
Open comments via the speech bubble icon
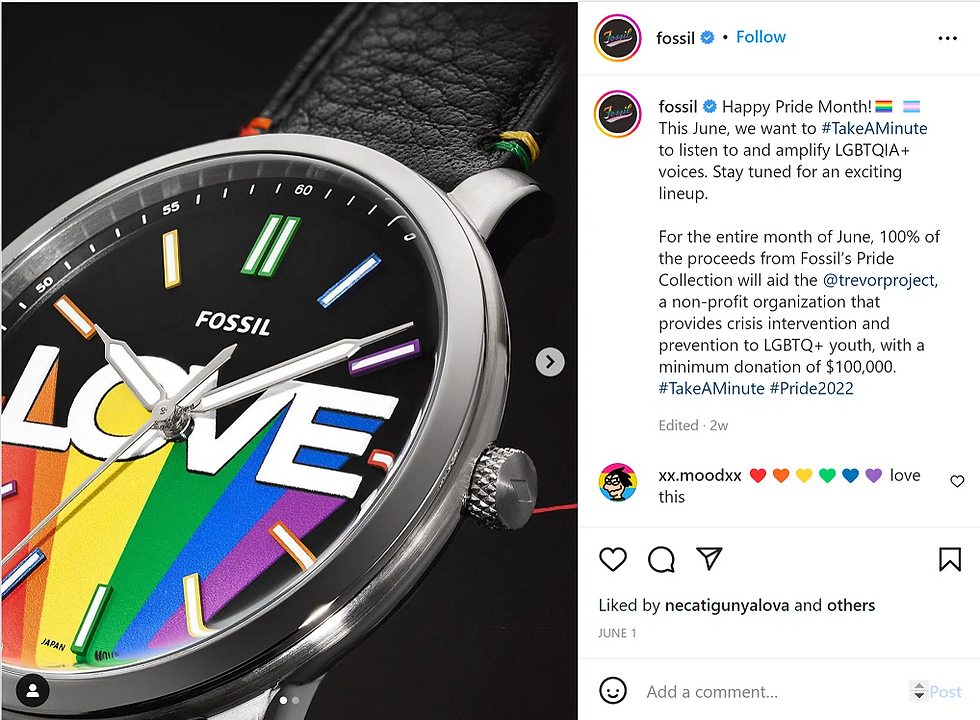click(661, 559)
